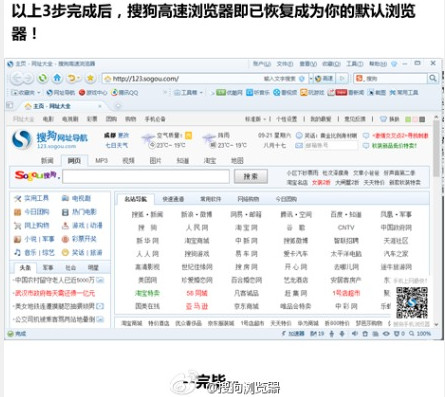The width and height of the screenshot is (445, 397).
Task: Open the 网易·邮箱 link
Action: point(246,214)
